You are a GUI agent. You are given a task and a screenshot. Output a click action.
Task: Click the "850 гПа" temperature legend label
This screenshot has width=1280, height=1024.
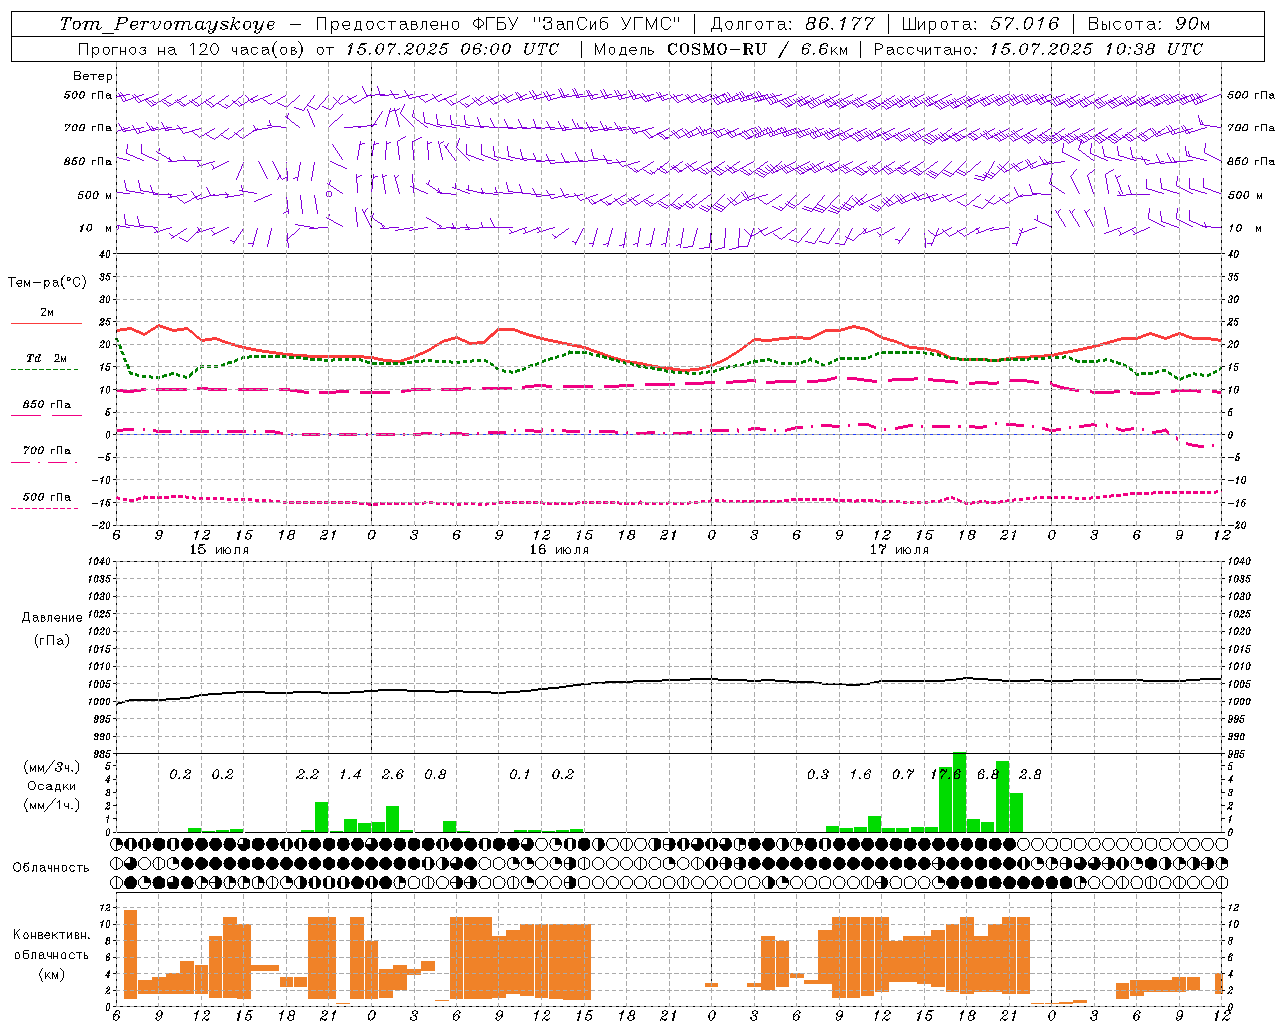47,404
